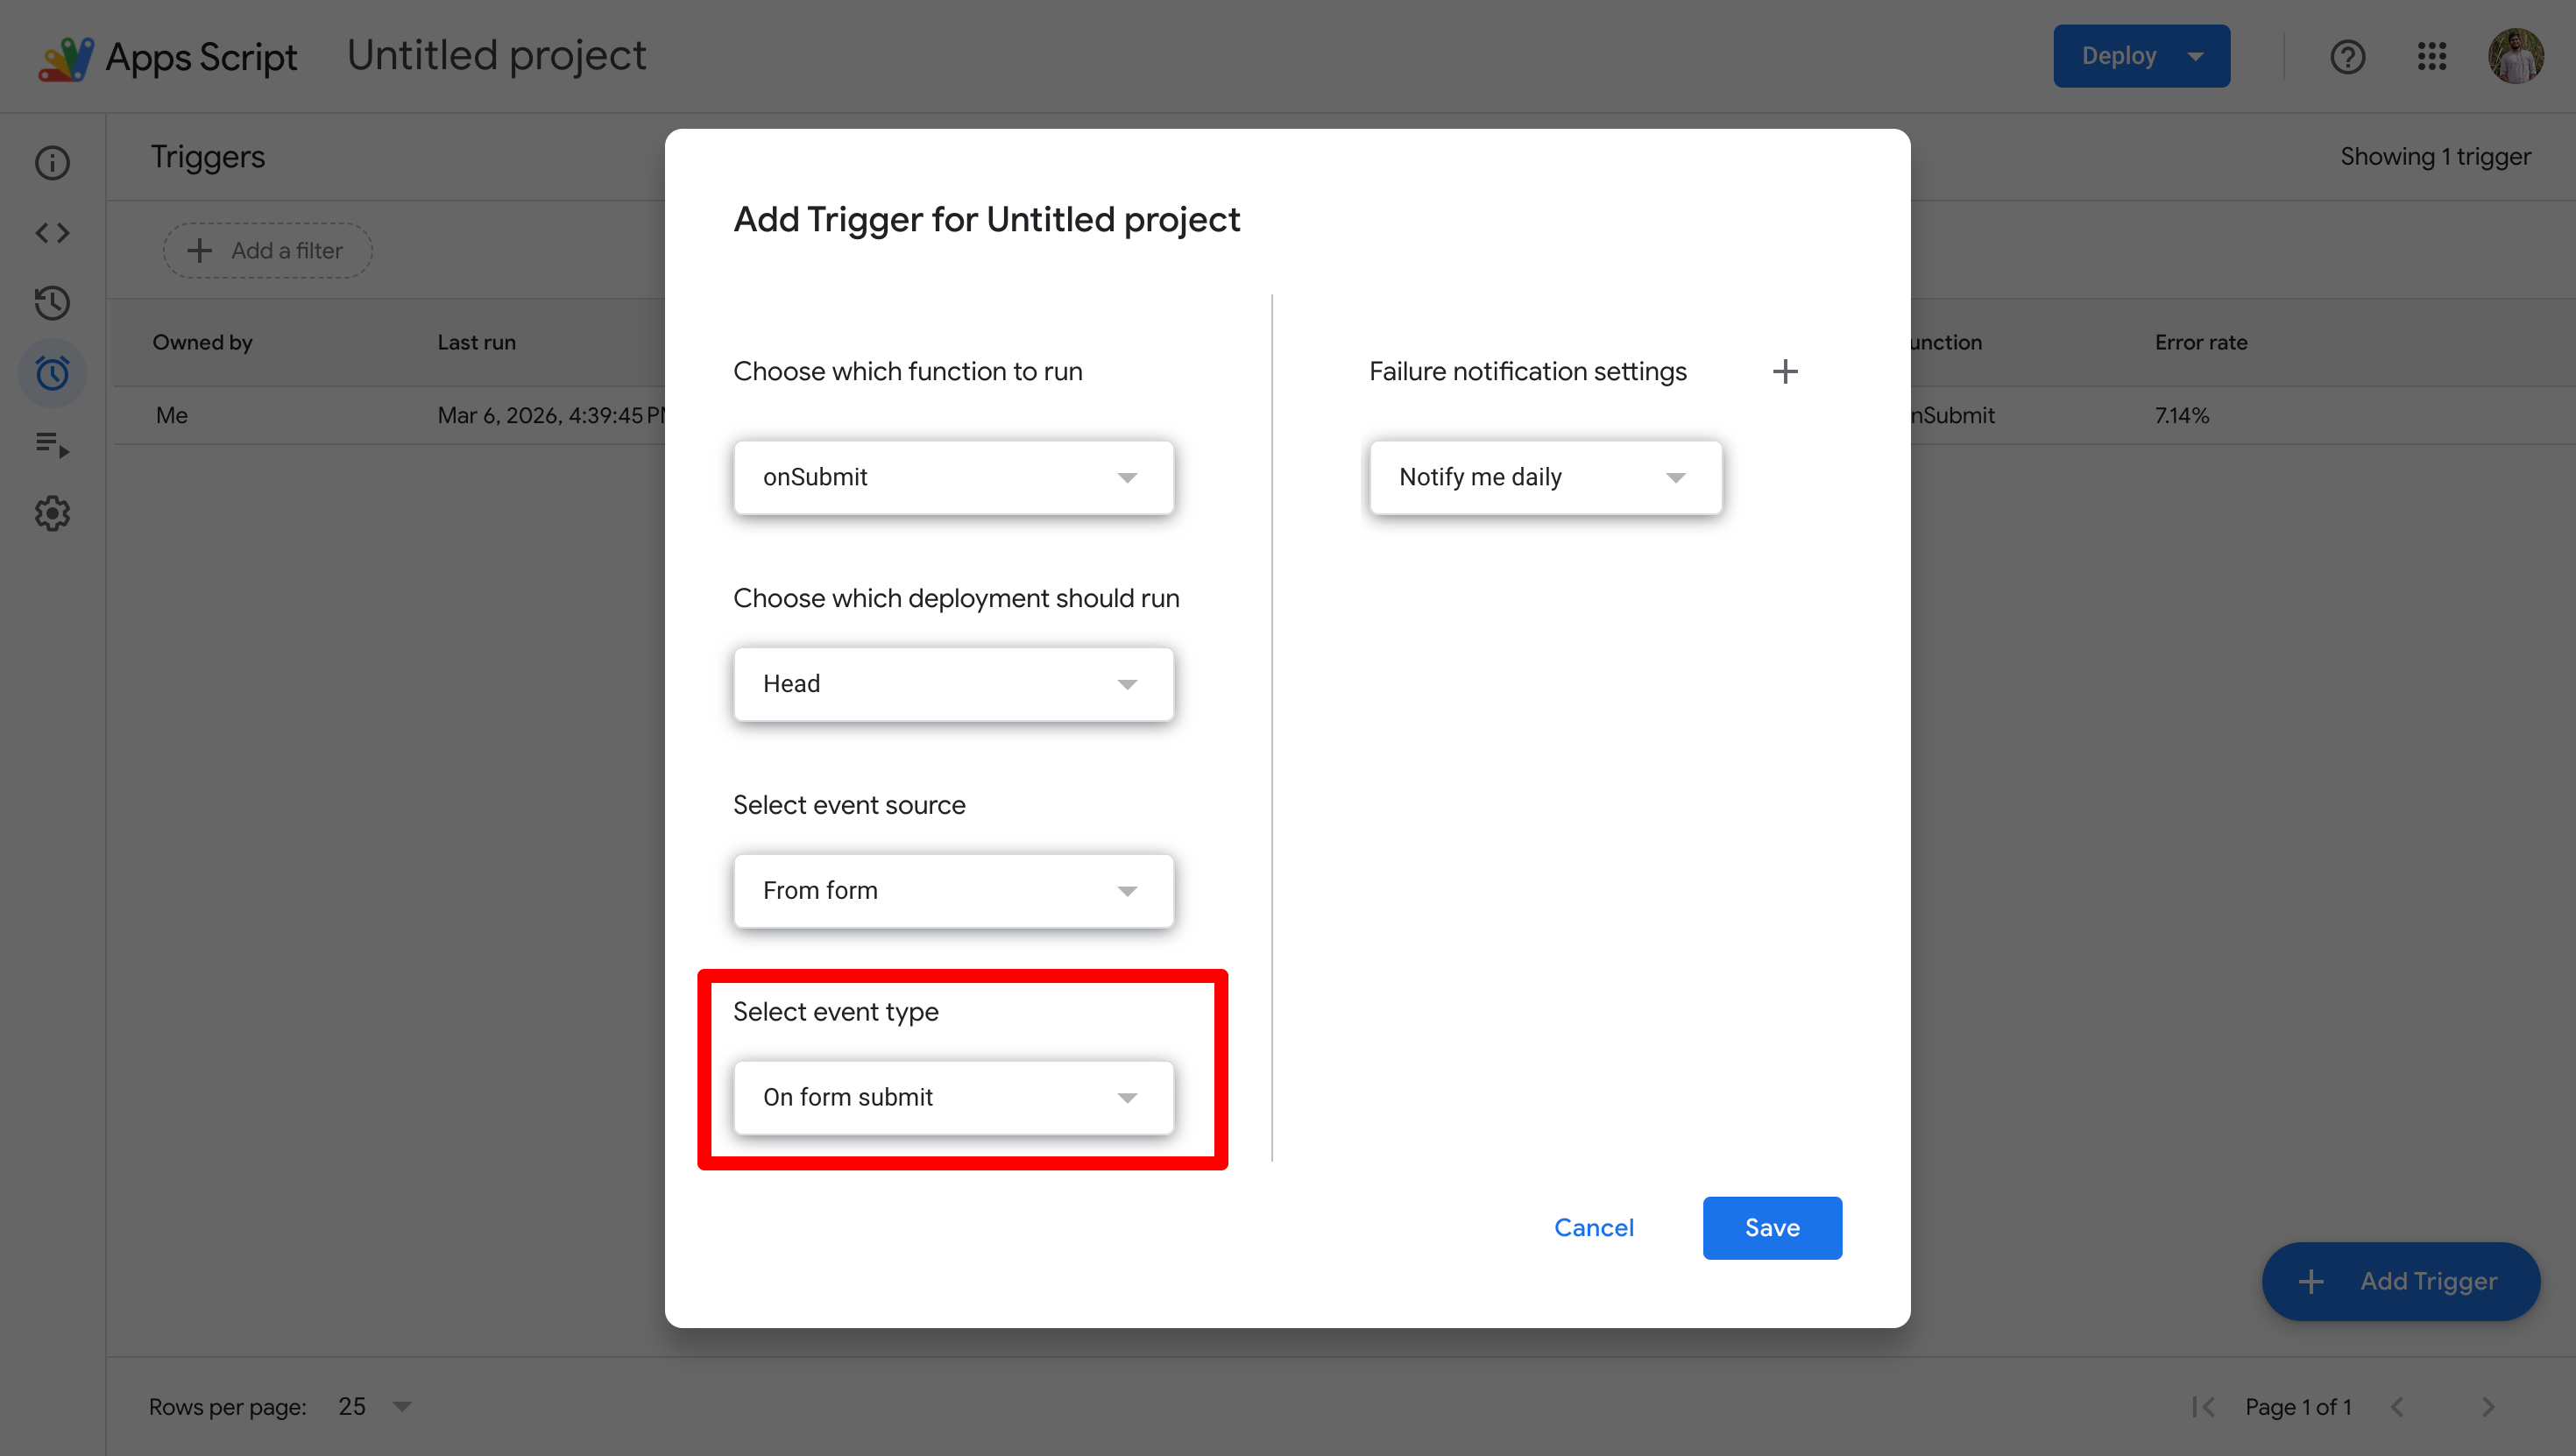Expand the Notify me daily dropdown
This screenshot has height=1456, width=2576.
pyautogui.click(x=1545, y=478)
